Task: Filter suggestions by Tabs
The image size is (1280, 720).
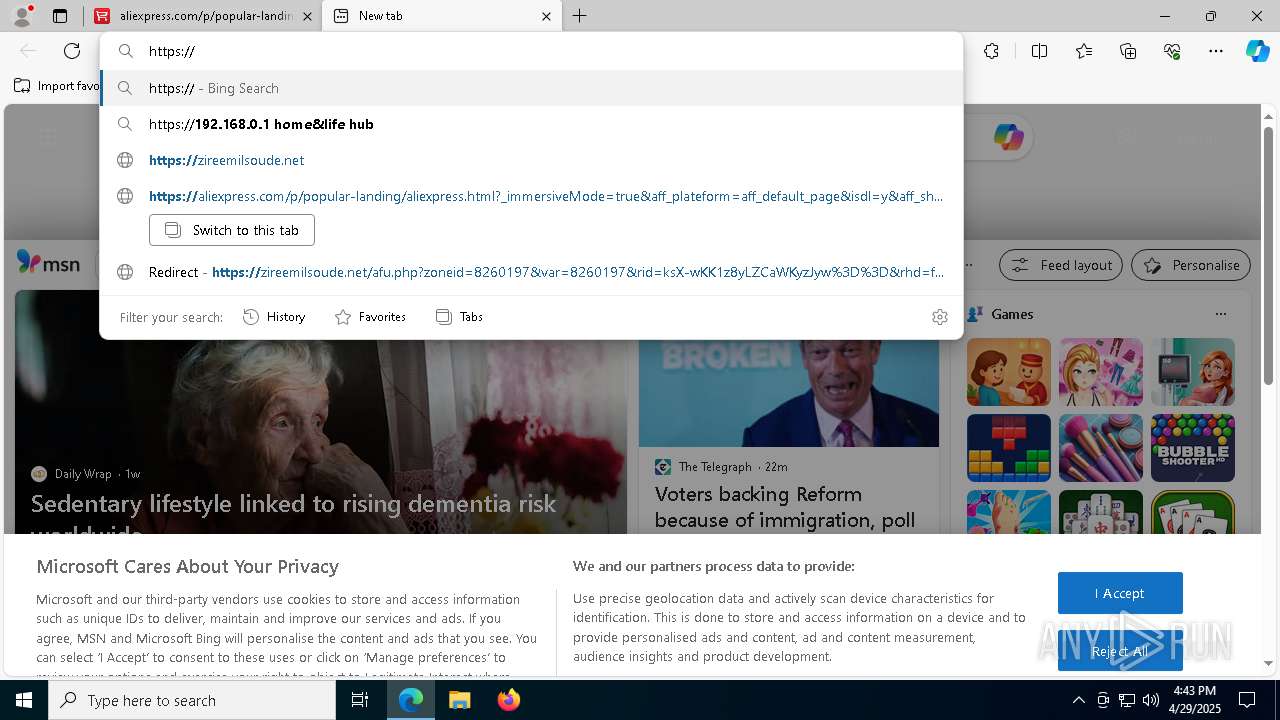Action: coord(459,317)
